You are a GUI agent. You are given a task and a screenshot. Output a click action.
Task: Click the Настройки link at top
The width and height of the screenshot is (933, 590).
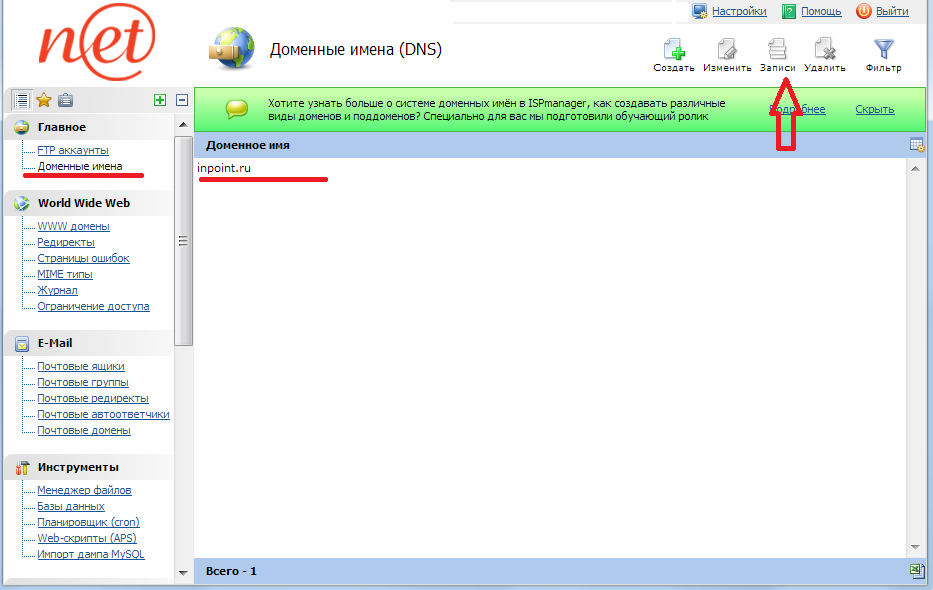(x=739, y=11)
